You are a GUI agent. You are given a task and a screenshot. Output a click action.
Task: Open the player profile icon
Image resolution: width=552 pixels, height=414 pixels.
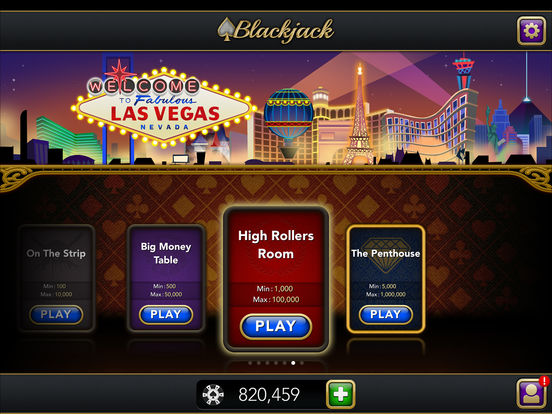pos(531,394)
